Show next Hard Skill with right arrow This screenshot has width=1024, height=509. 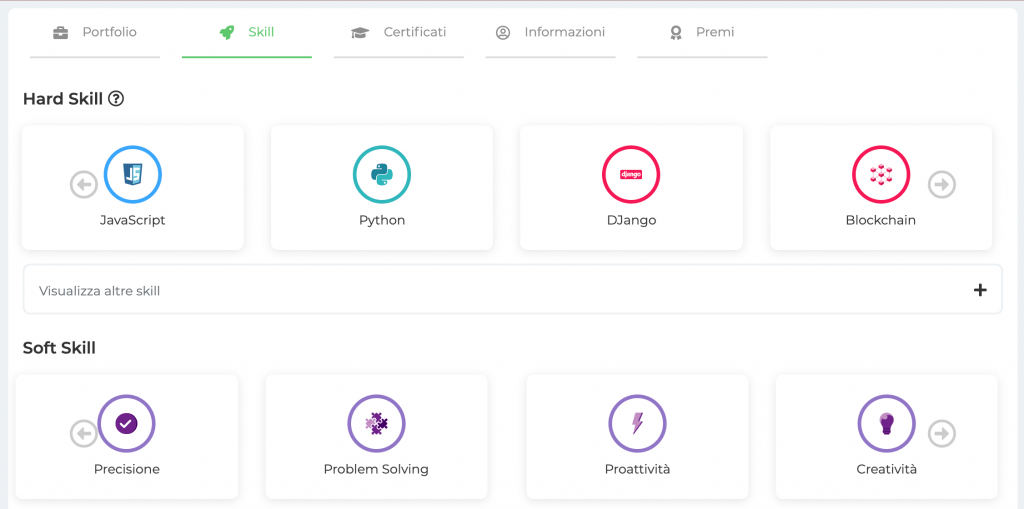point(942,185)
